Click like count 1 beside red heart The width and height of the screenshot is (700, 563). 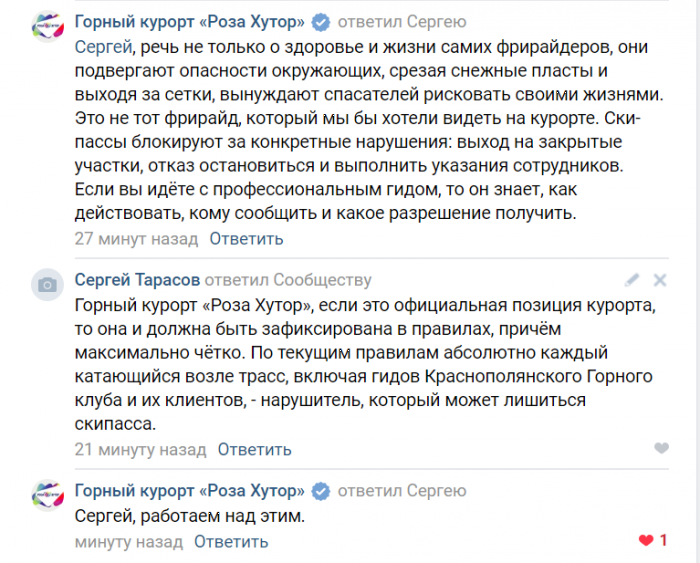click(663, 541)
